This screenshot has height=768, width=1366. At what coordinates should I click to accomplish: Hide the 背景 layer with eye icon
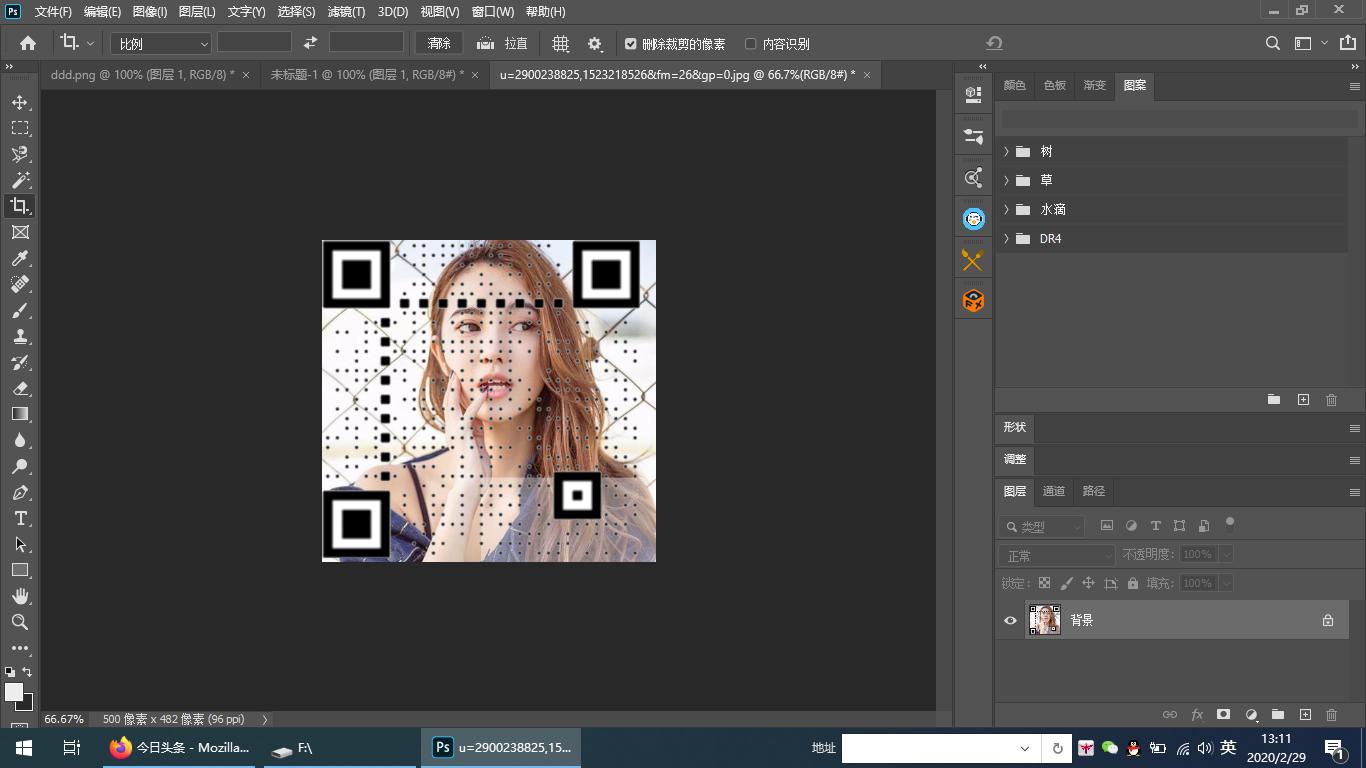click(1010, 620)
